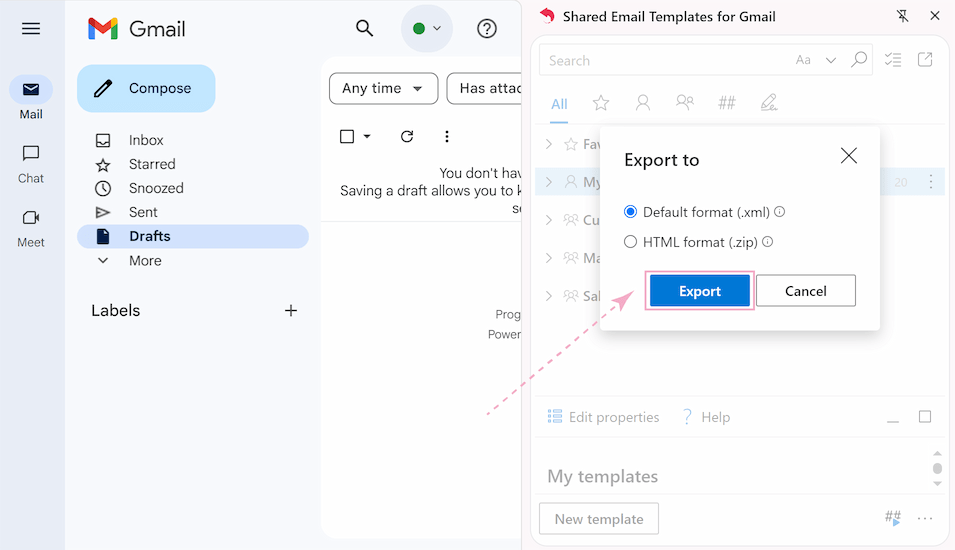Viewport: 955px width, 550px height.
Task: Select the All tab
Action: pyautogui.click(x=559, y=104)
